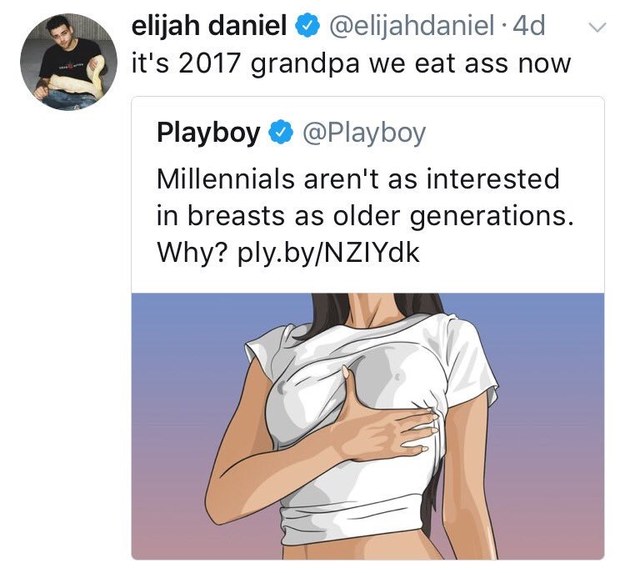
Task: Click the @Playboy handle
Action: point(364,133)
